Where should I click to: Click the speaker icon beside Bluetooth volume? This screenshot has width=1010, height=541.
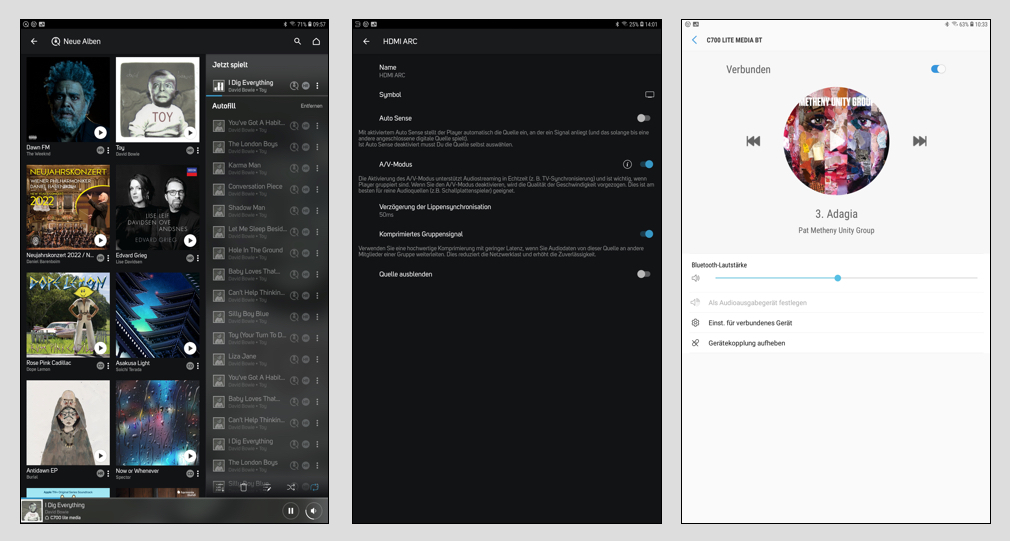[696, 278]
